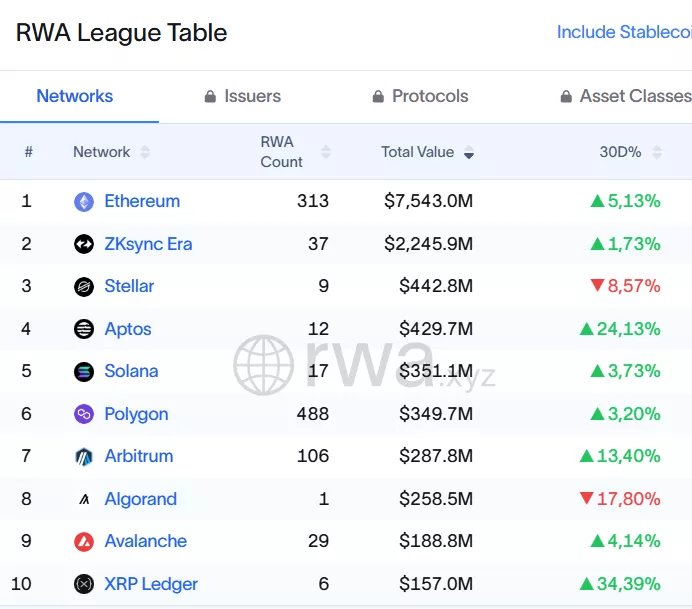
Task: Sort by RWA Count column arrows
Action: [325, 152]
